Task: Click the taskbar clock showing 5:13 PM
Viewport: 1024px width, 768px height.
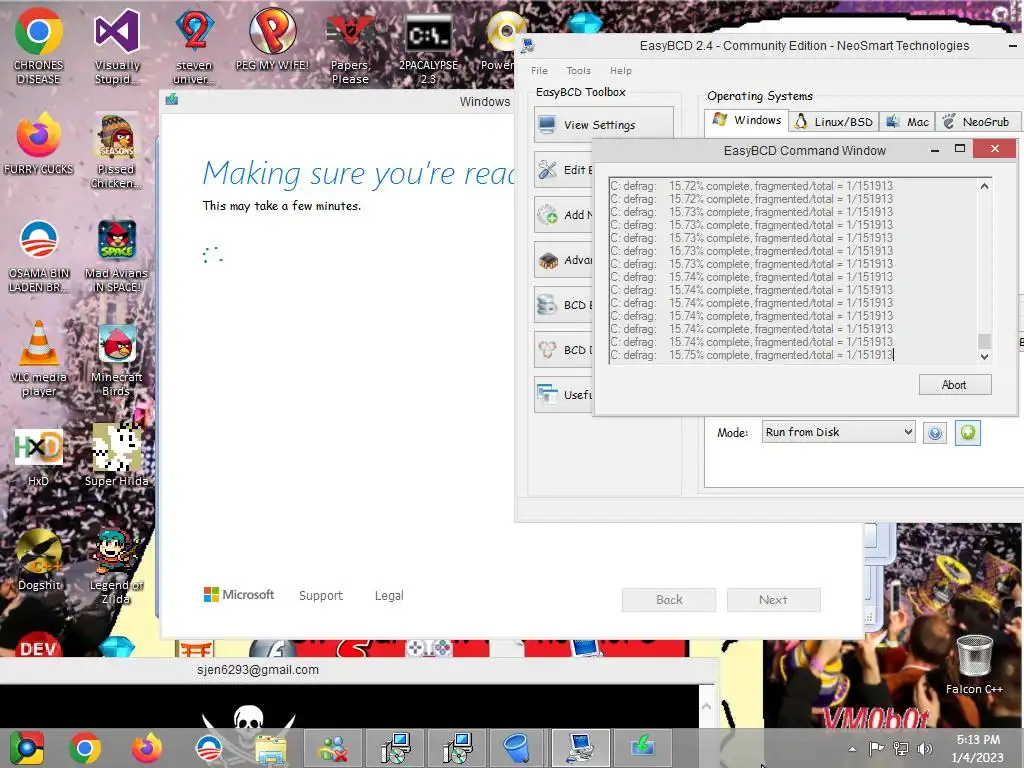Action: [978, 748]
